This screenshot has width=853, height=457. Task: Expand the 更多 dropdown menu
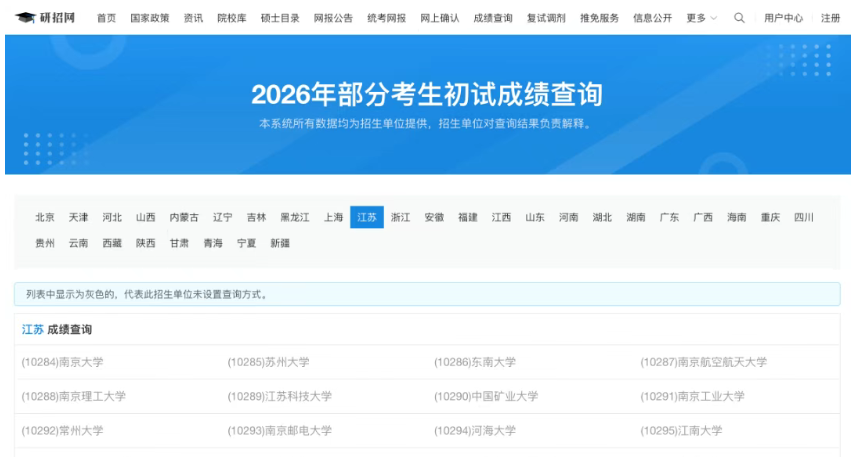(701, 18)
